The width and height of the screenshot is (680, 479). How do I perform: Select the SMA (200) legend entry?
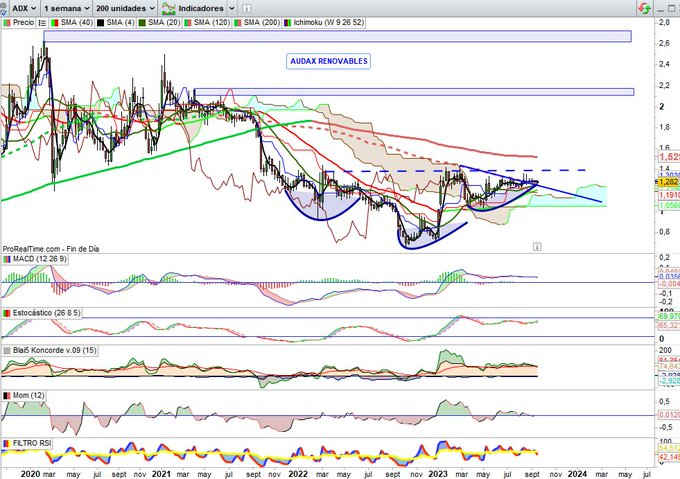pyautogui.click(x=257, y=23)
